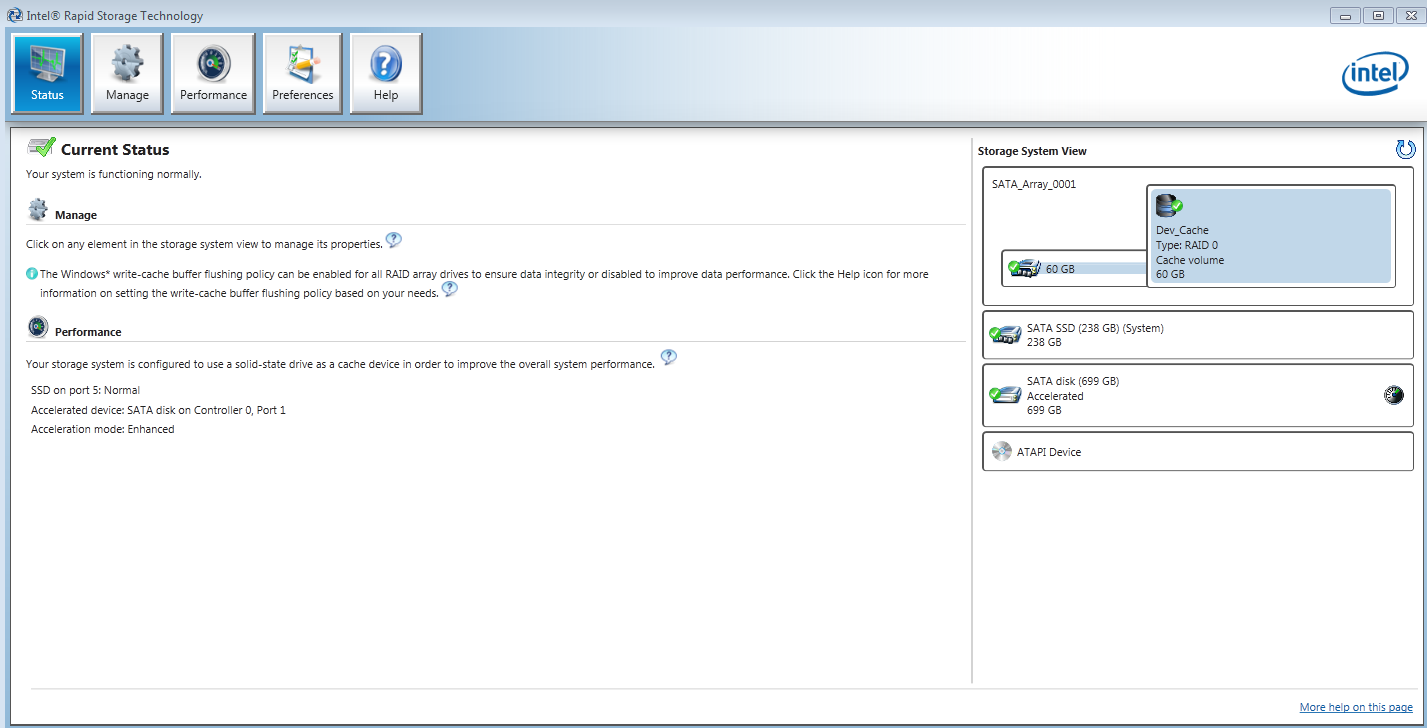The height and width of the screenshot is (728, 1427).
Task: Restore down the application window
Action: 1378,15
